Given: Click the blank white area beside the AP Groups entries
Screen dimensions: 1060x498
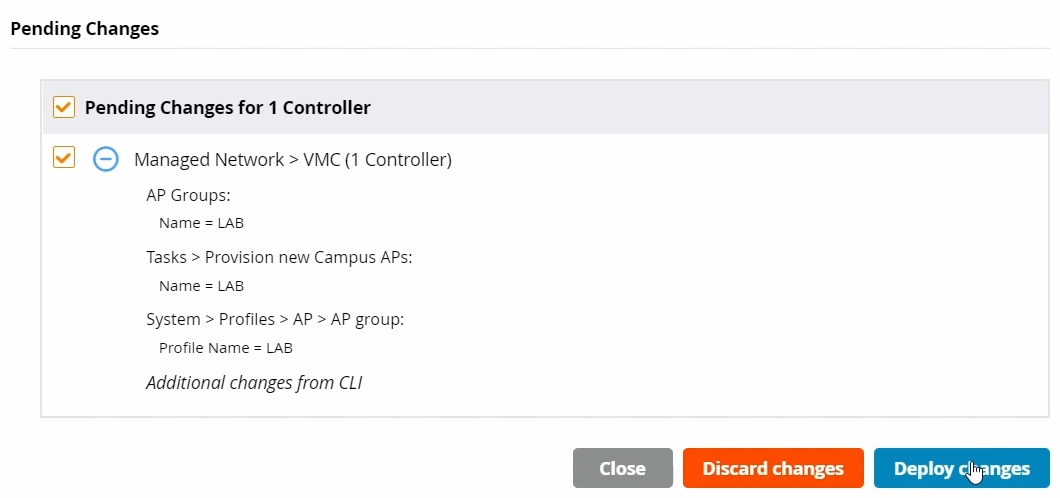Looking at the screenshot, I should 650,210.
